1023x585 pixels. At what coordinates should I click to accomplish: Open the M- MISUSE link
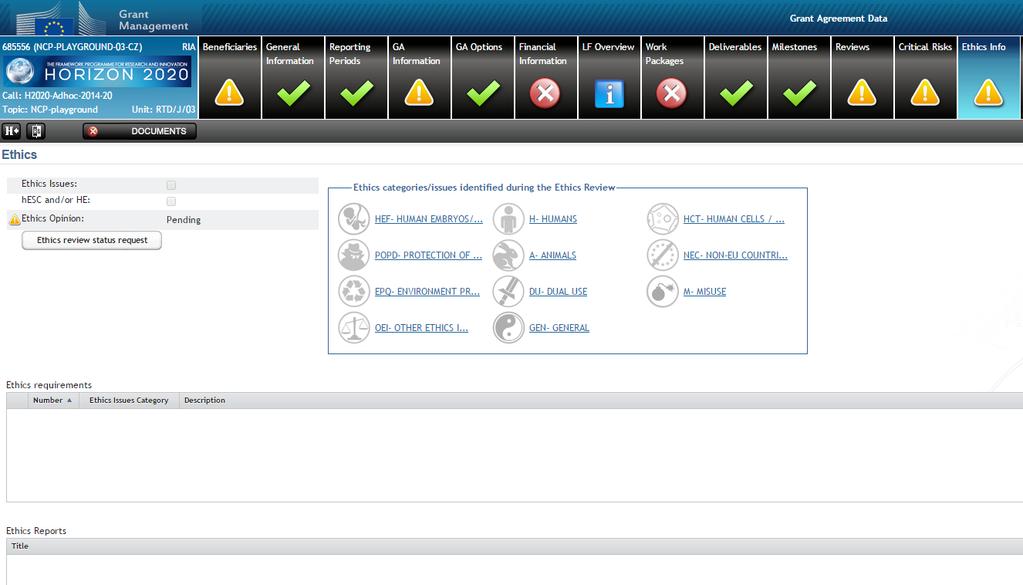click(x=705, y=292)
